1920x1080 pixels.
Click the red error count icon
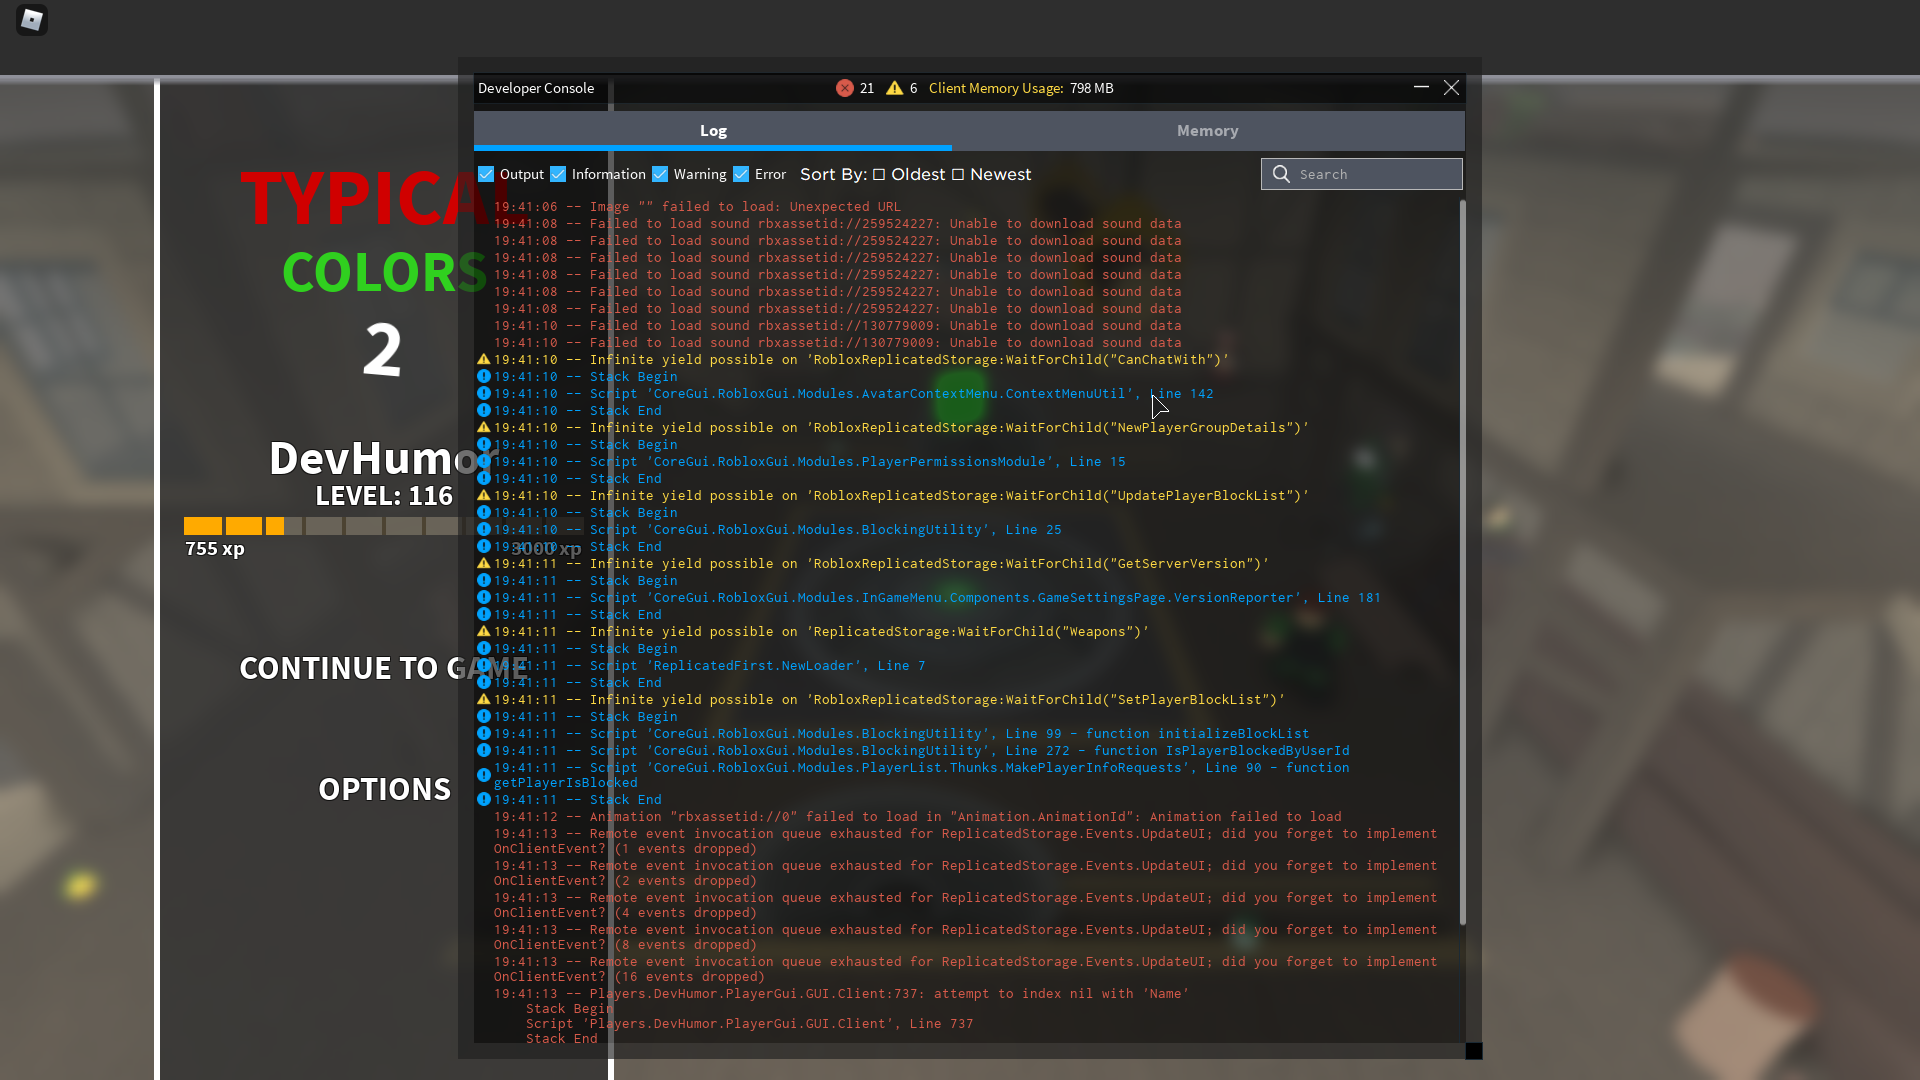tap(845, 88)
